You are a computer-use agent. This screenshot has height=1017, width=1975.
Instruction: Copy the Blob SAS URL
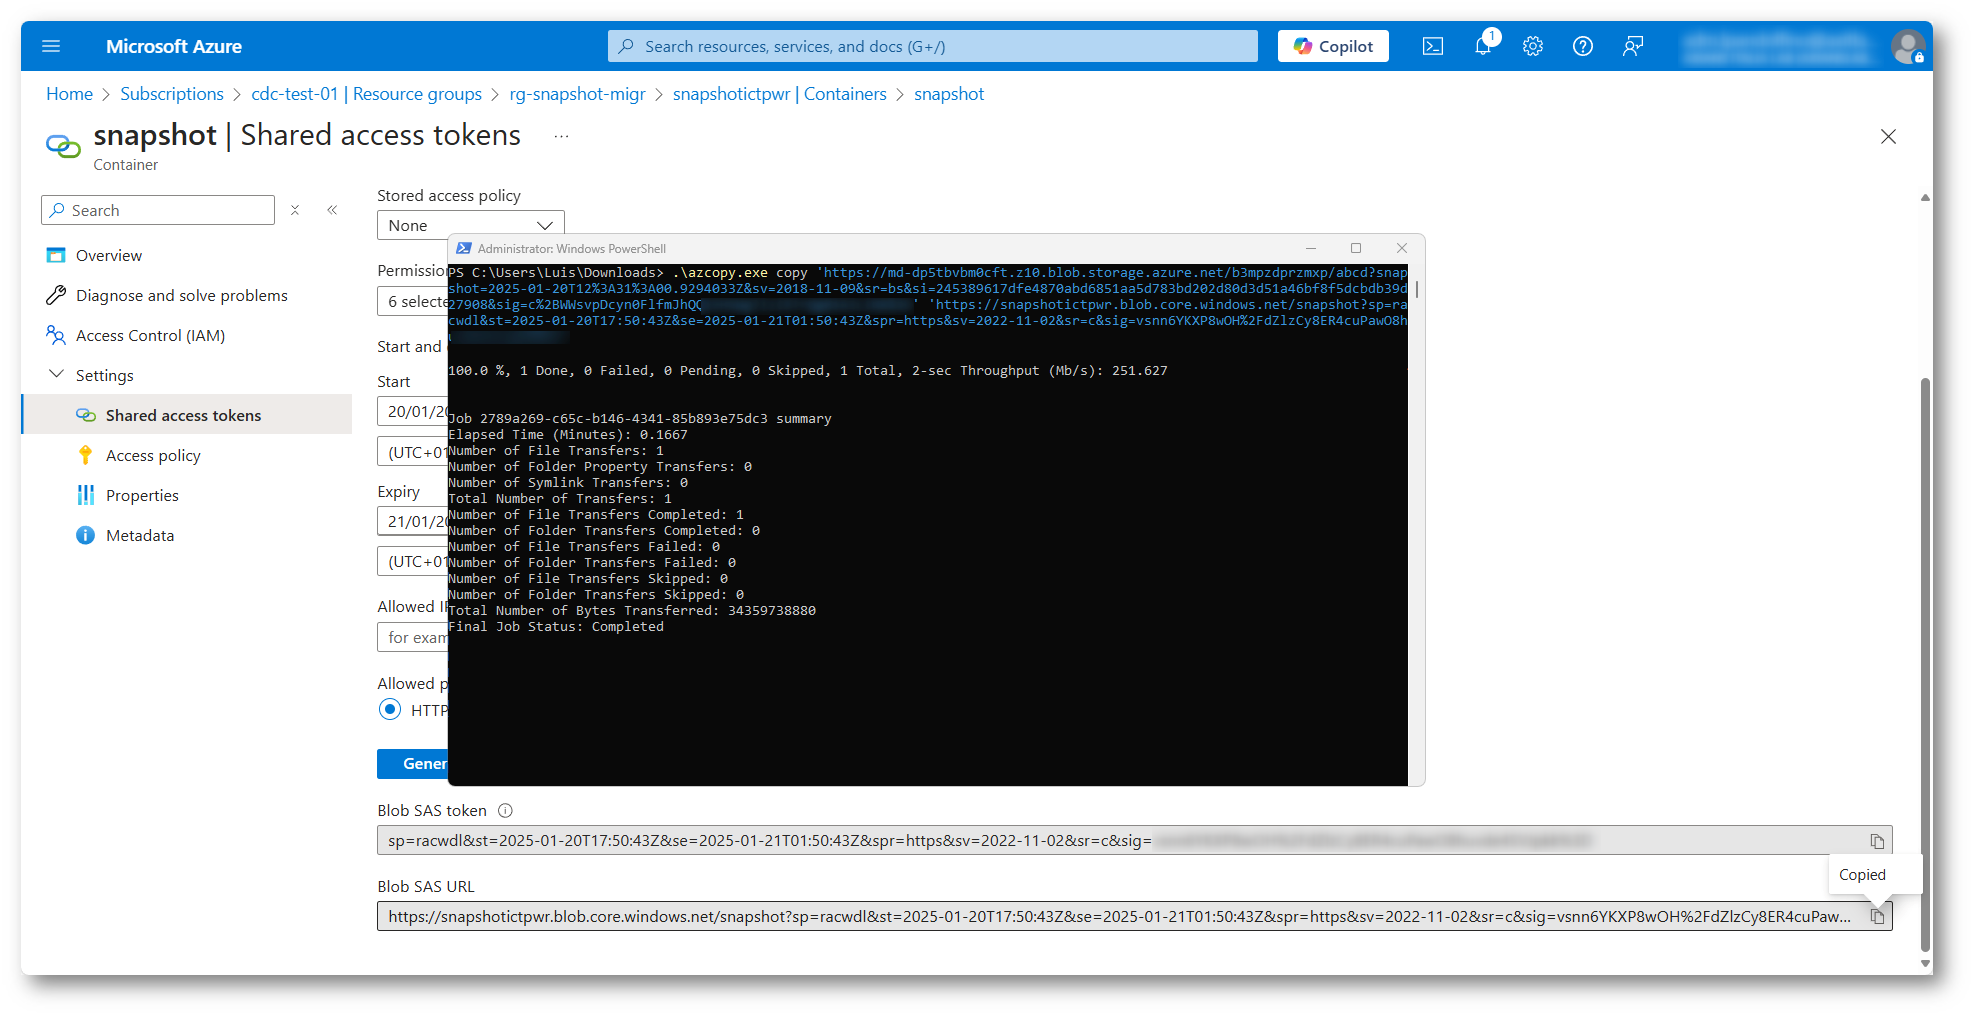(1877, 917)
